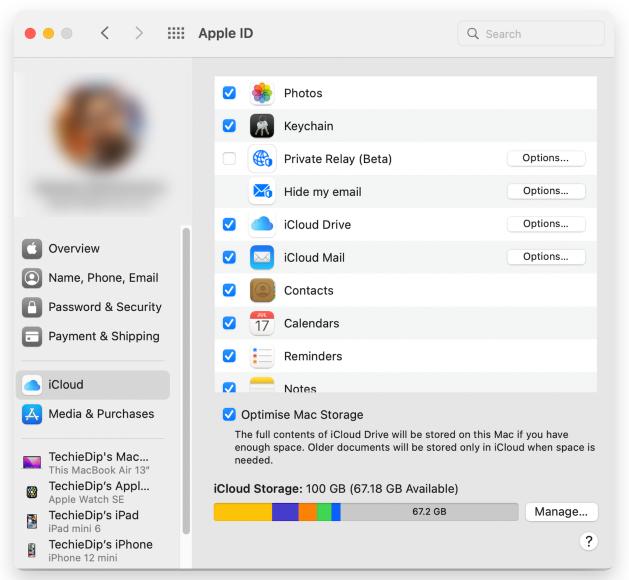Click the Reminders app icon

262,356
